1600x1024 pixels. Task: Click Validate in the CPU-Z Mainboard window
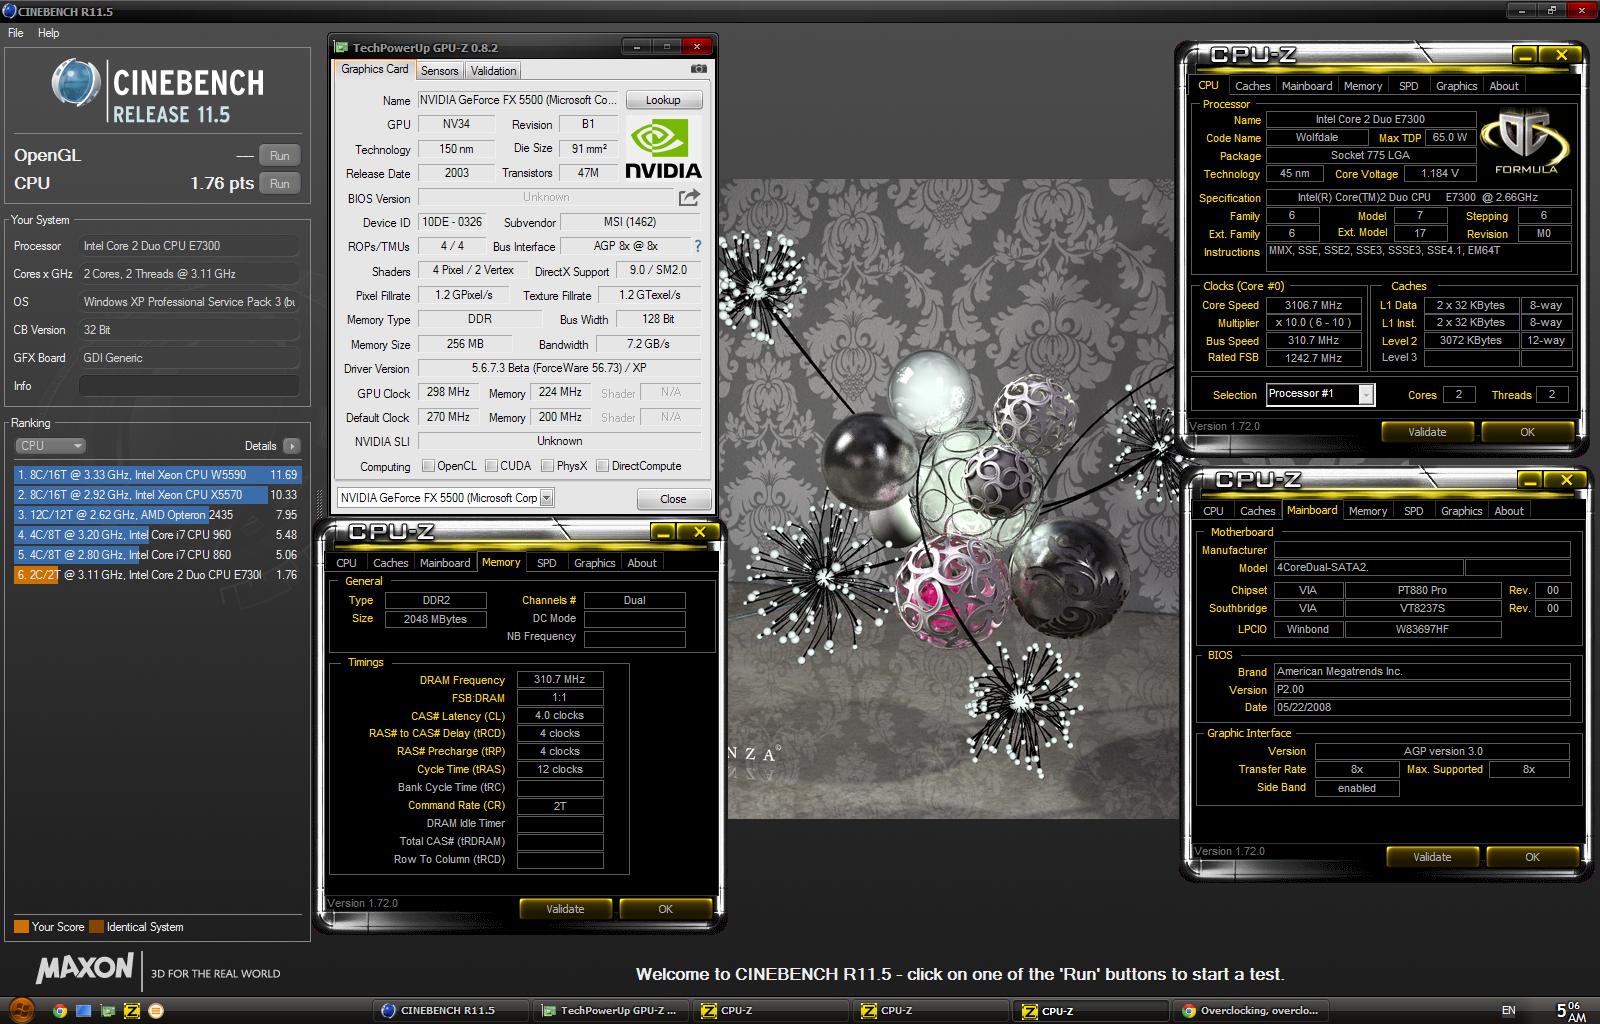pyautogui.click(x=1432, y=857)
